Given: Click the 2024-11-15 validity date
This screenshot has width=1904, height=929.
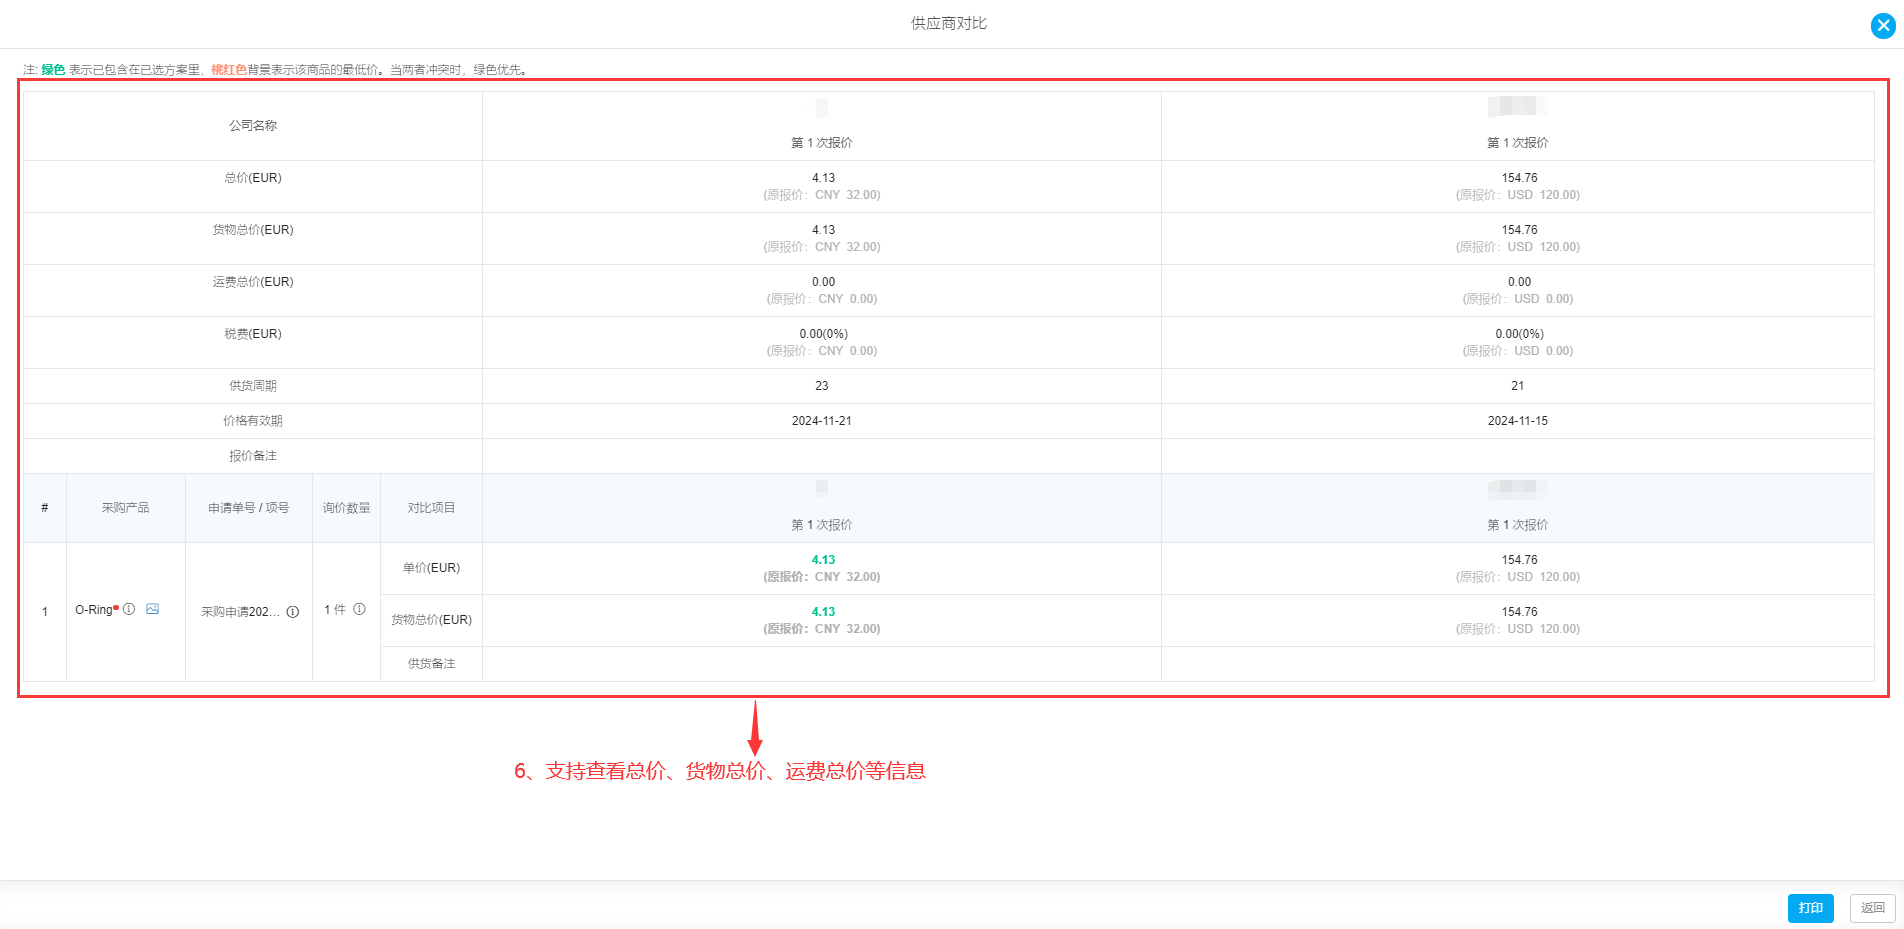Looking at the screenshot, I should coord(1517,421).
